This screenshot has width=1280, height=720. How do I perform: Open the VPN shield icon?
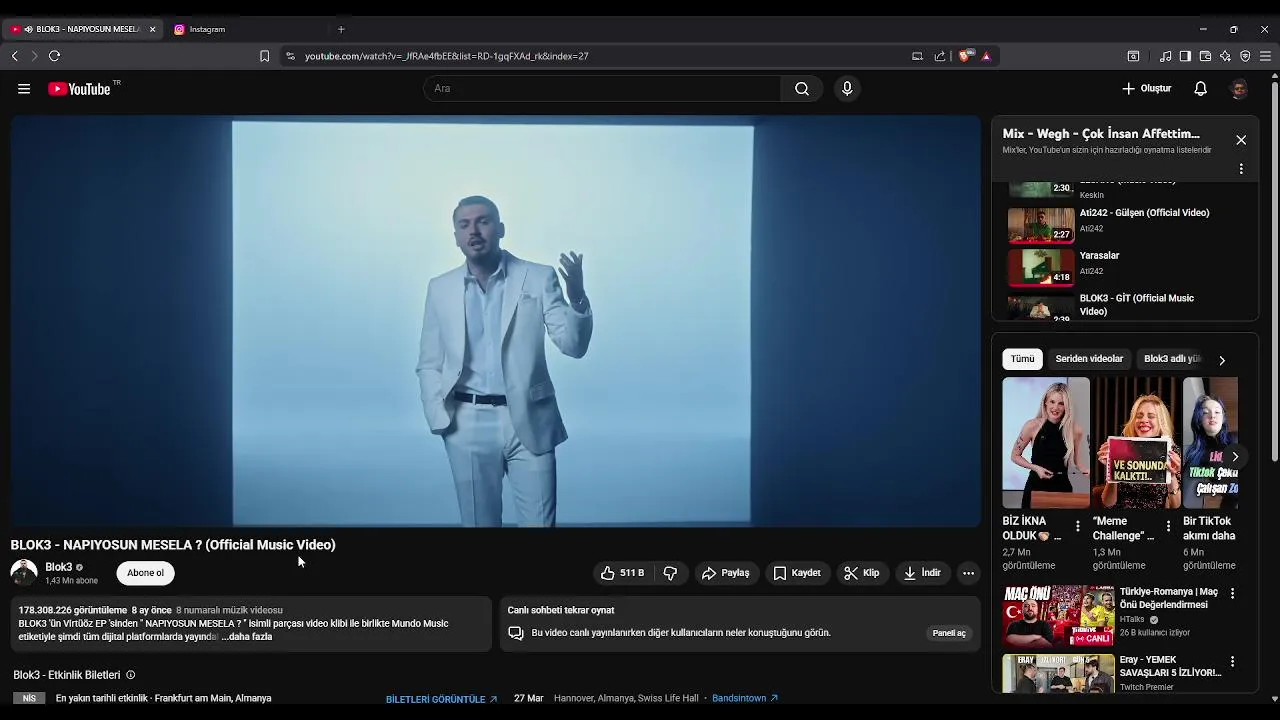1245,56
